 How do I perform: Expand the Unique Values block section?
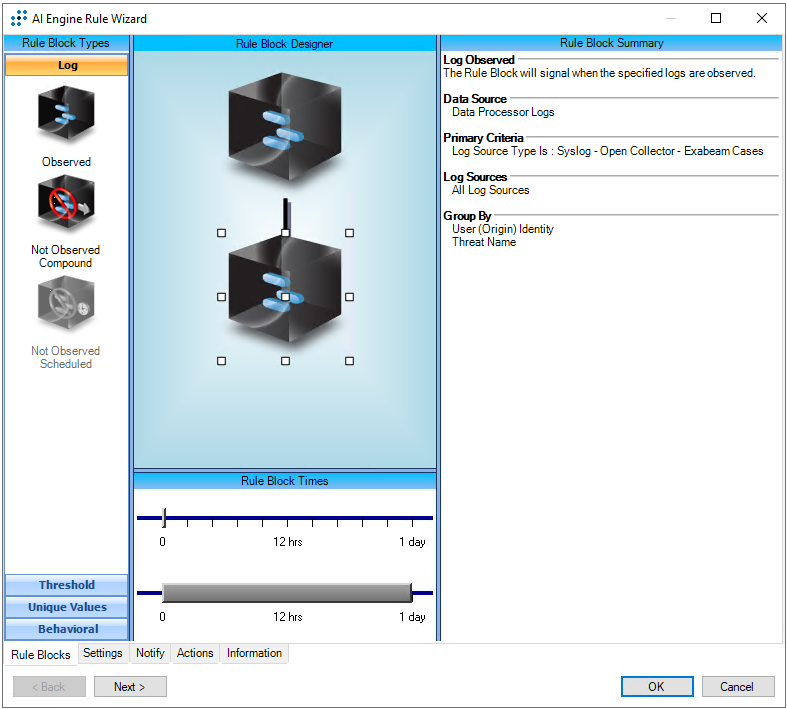click(67, 607)
